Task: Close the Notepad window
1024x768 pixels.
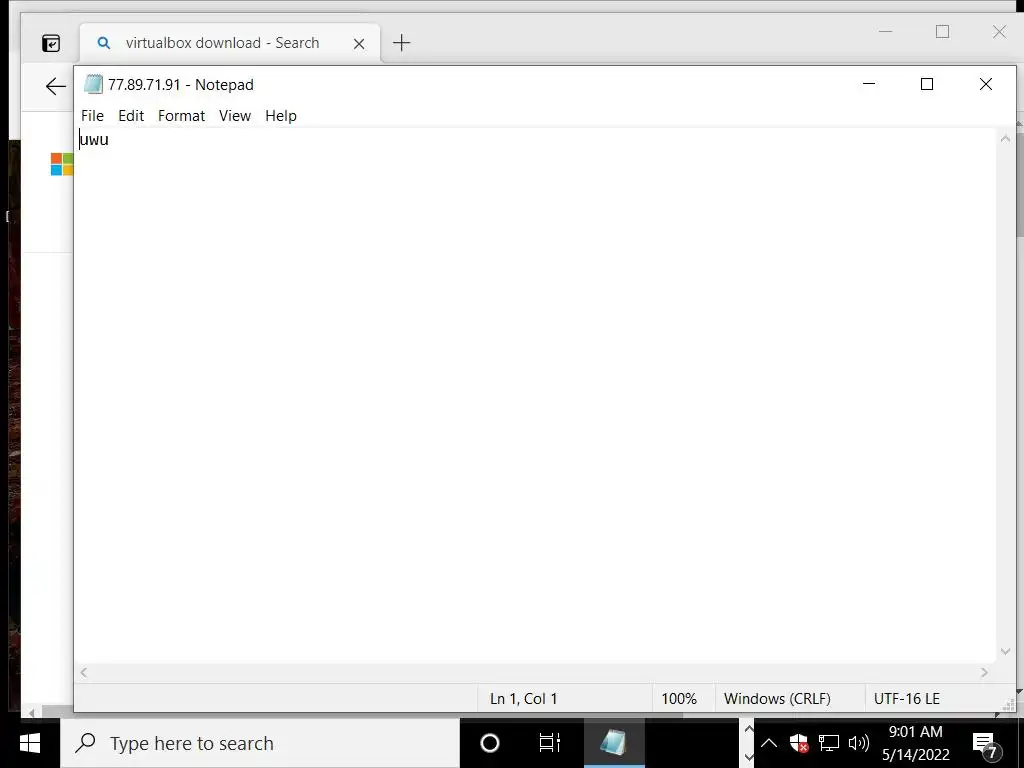Action: (985, 84)
